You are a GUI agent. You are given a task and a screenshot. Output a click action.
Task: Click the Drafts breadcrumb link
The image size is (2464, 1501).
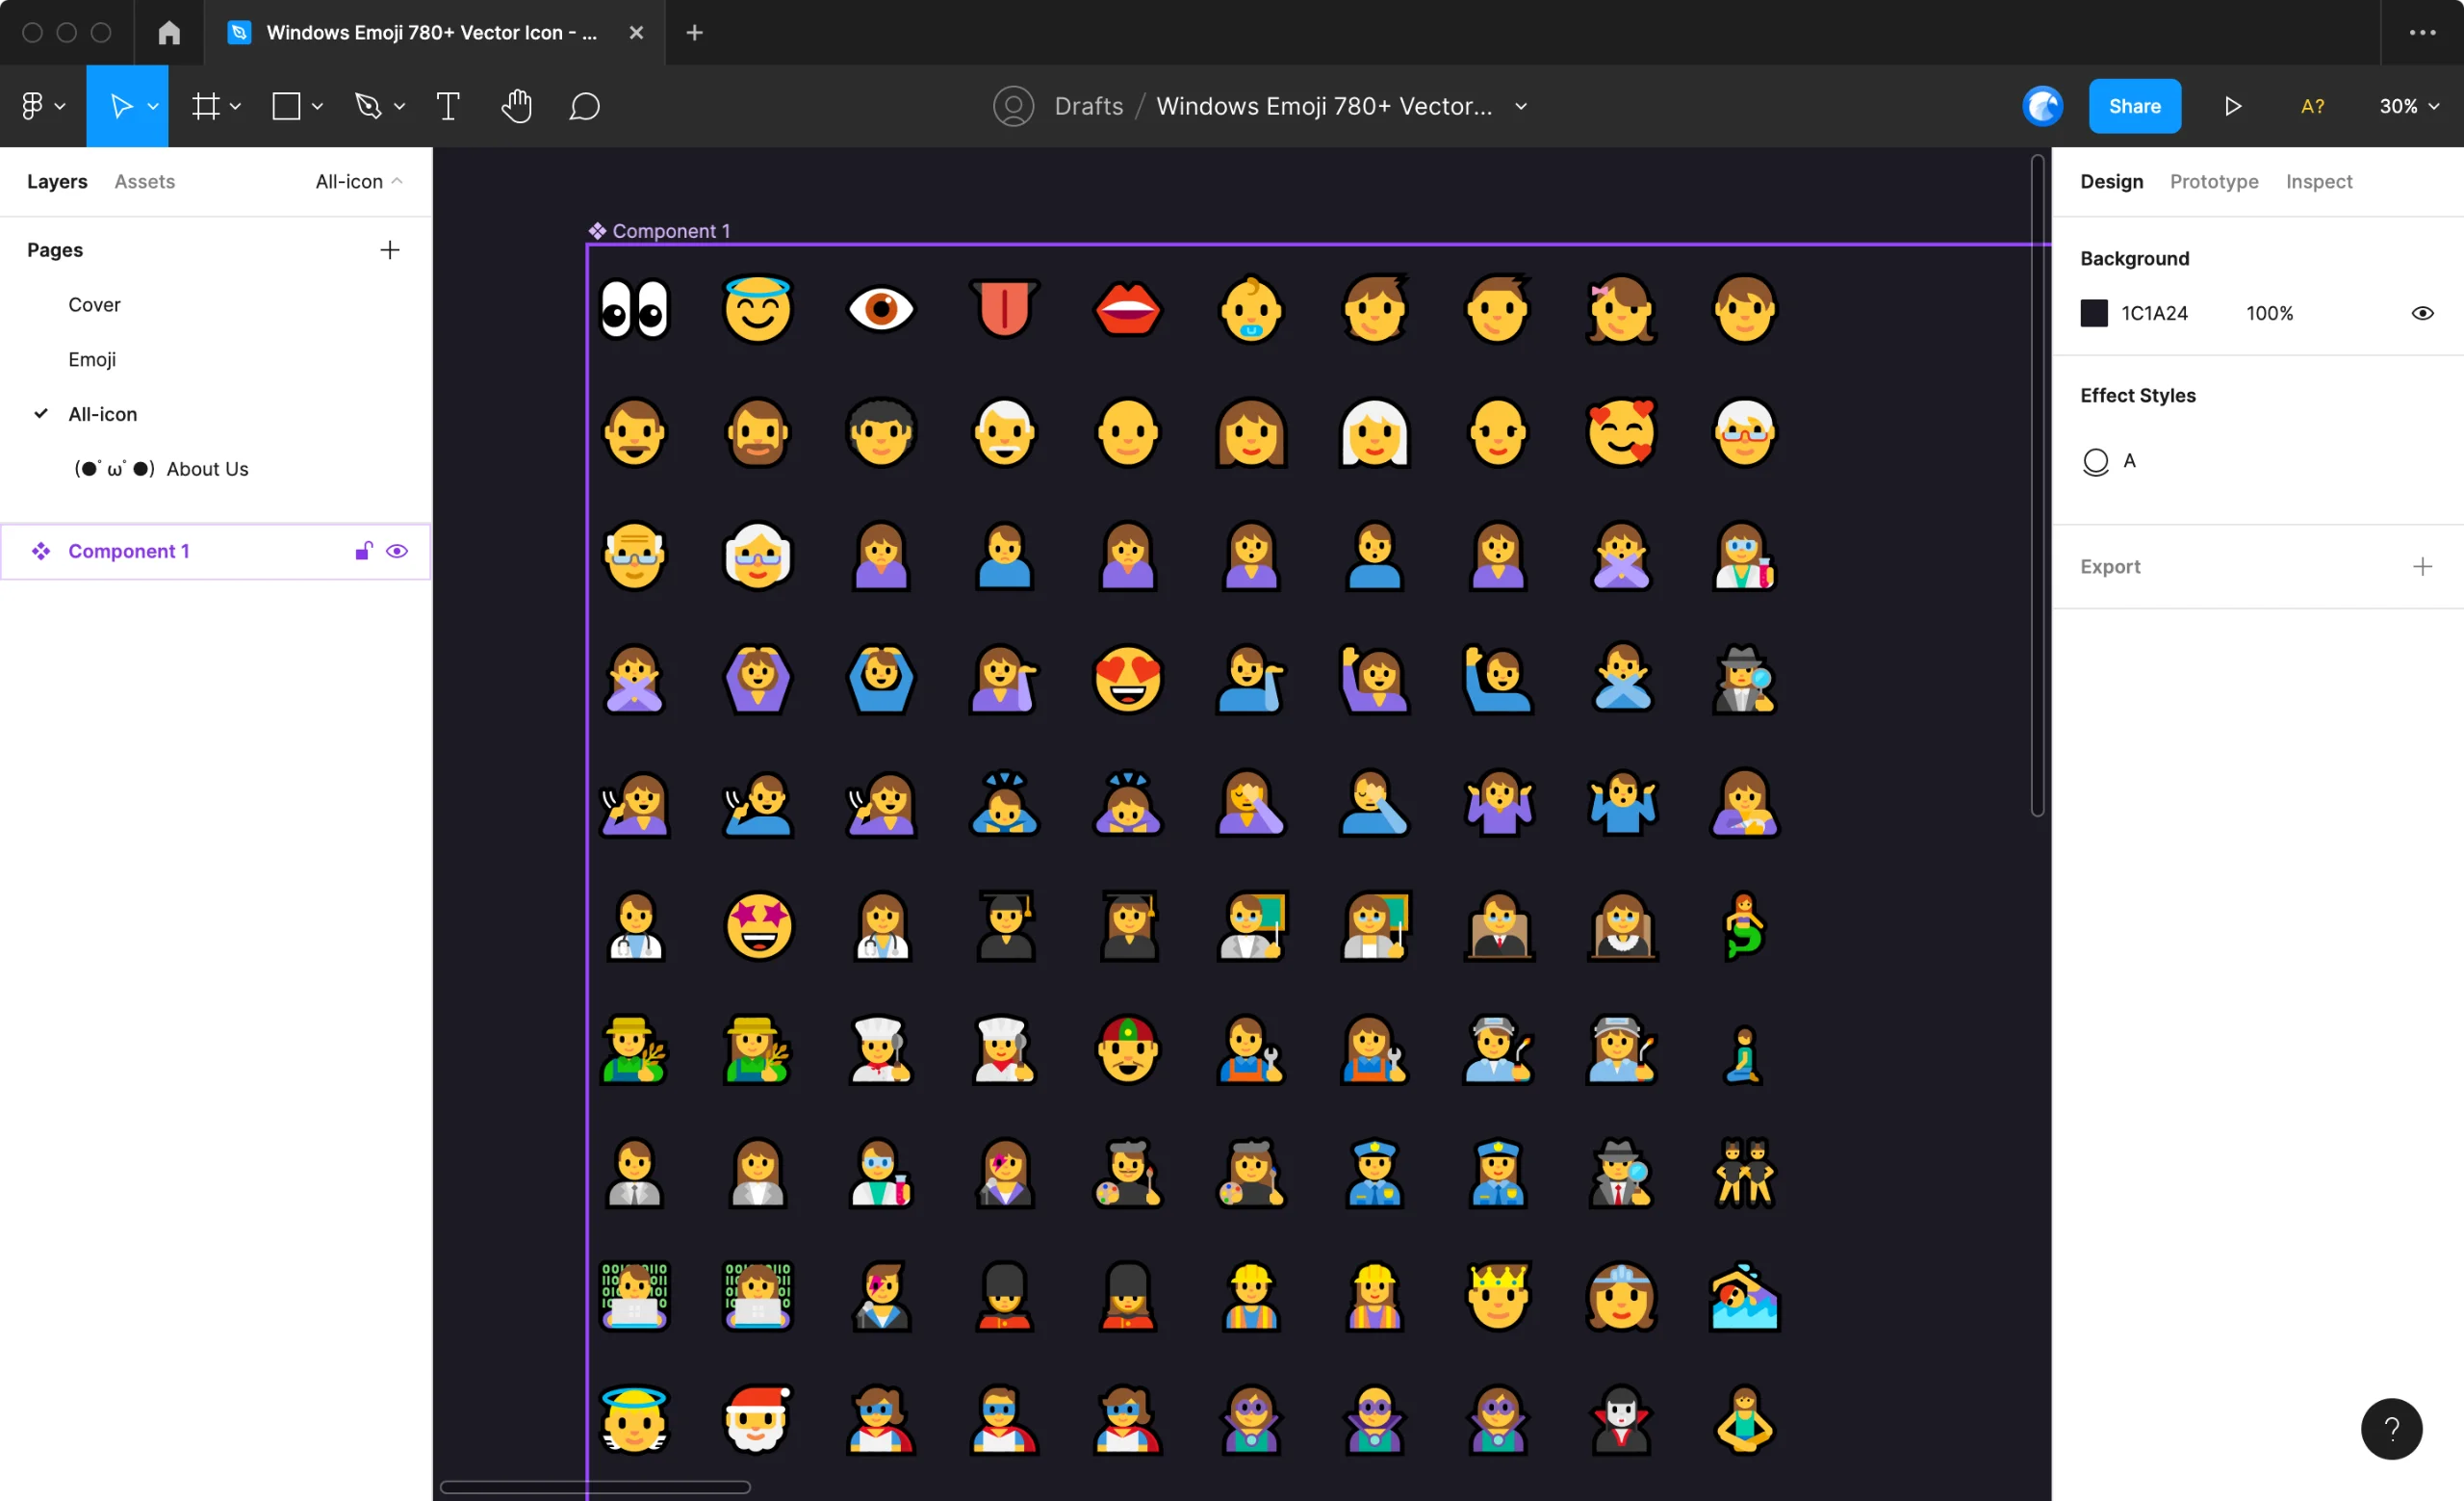pyautogui.click(x=1088, y=106)
